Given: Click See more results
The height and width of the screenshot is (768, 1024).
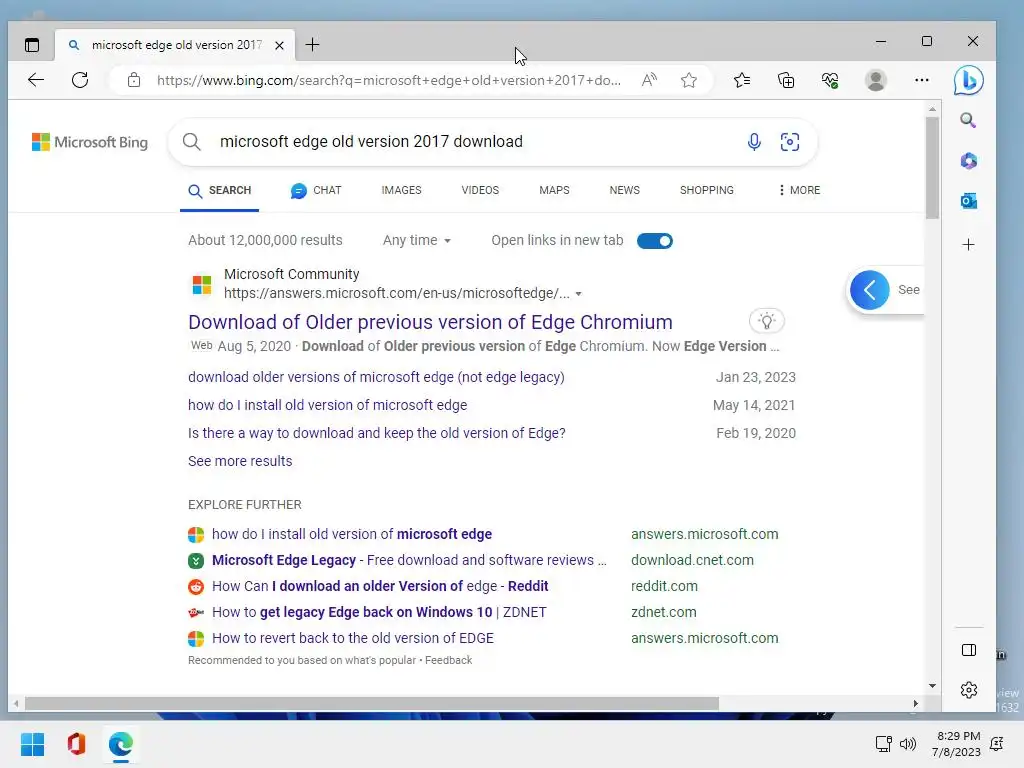Looking at the screenshot, I should point(240,461).
